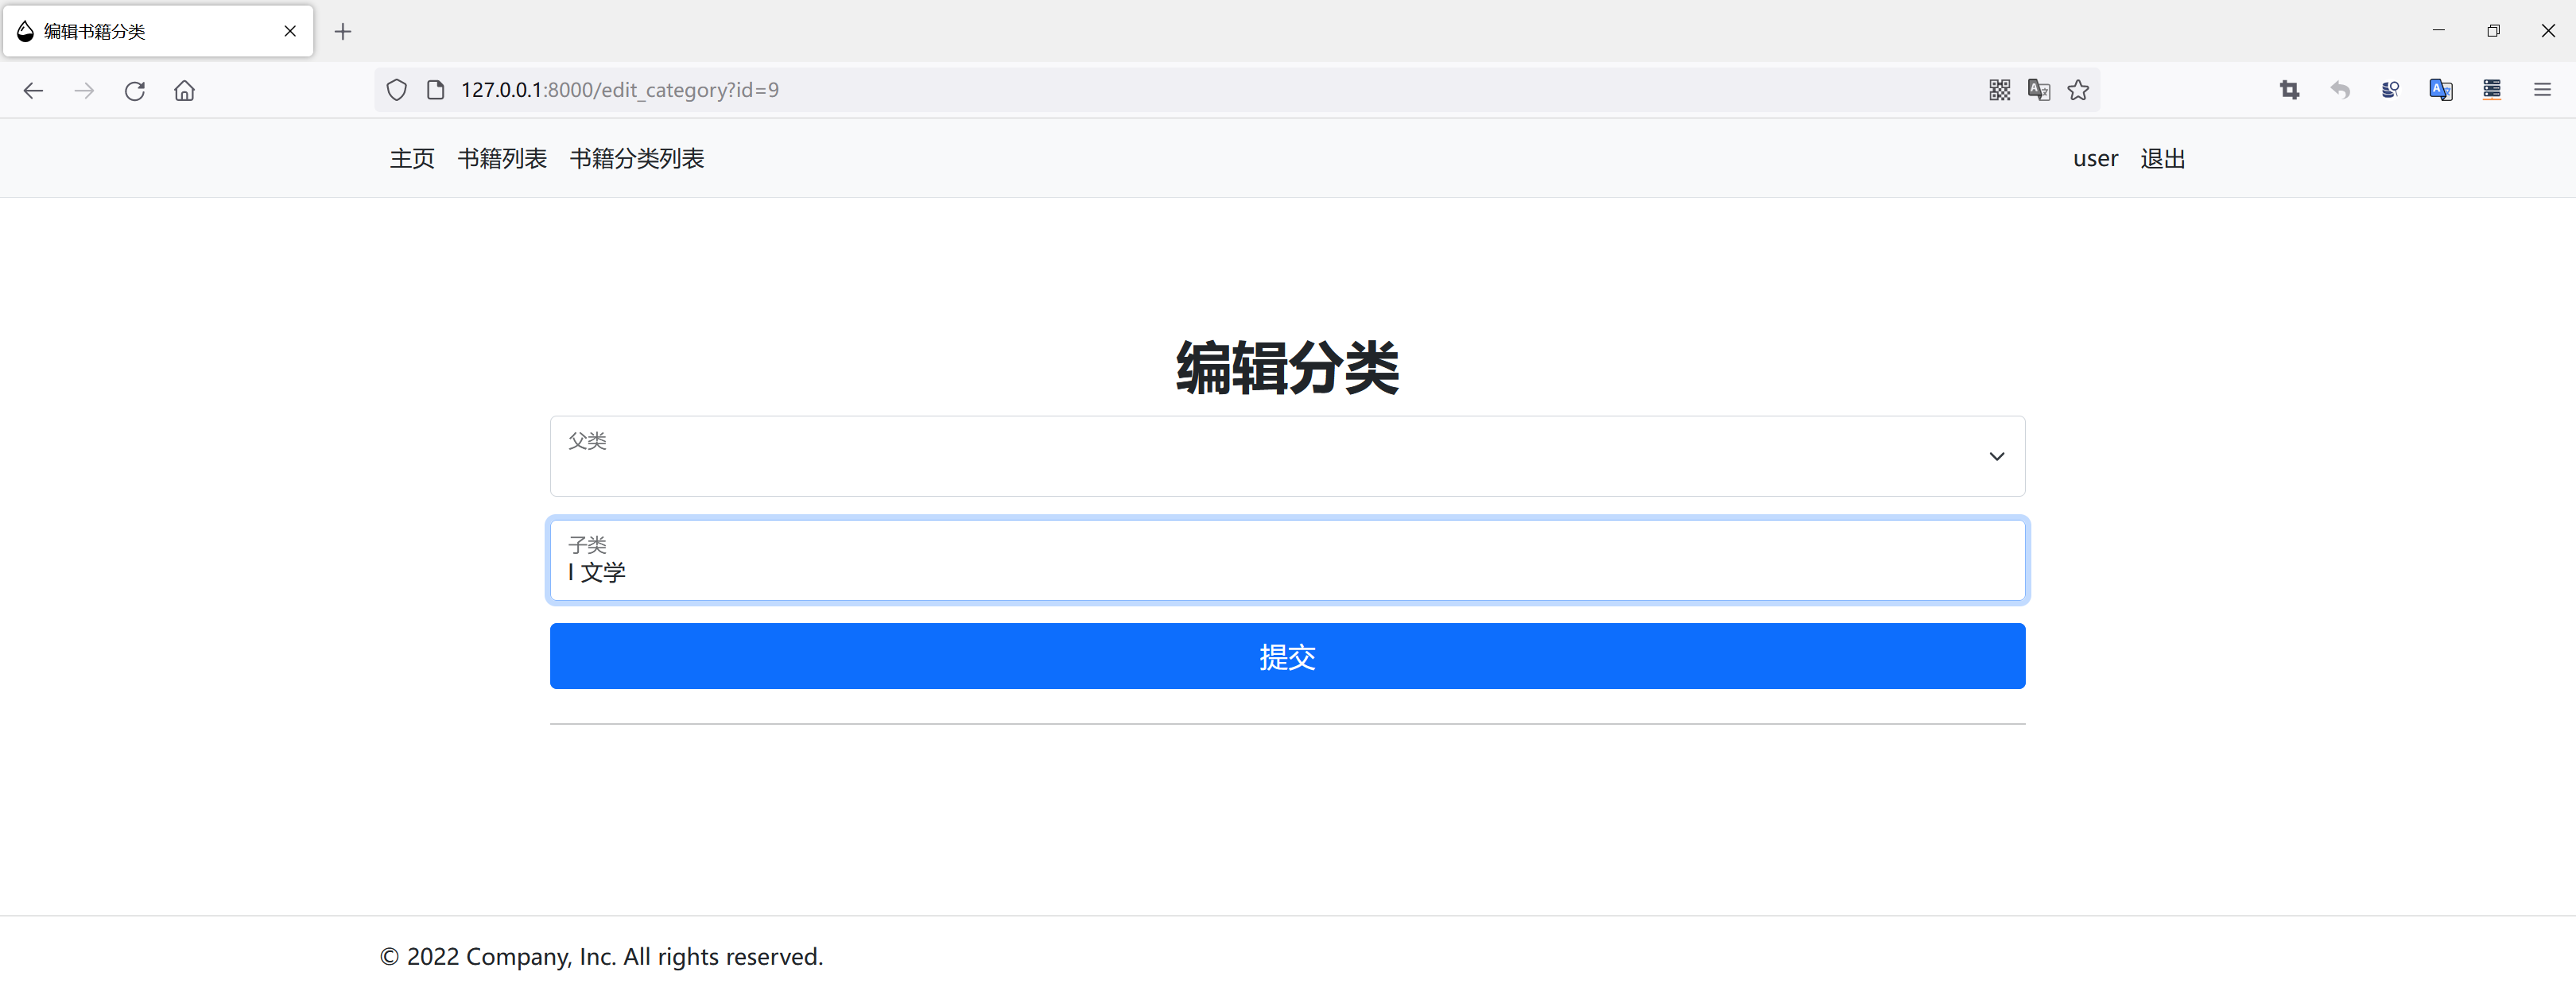This screenshot has height=995, width=2576.
Task: Go back using the browser back arrow
Action: [x=33, y=91]
